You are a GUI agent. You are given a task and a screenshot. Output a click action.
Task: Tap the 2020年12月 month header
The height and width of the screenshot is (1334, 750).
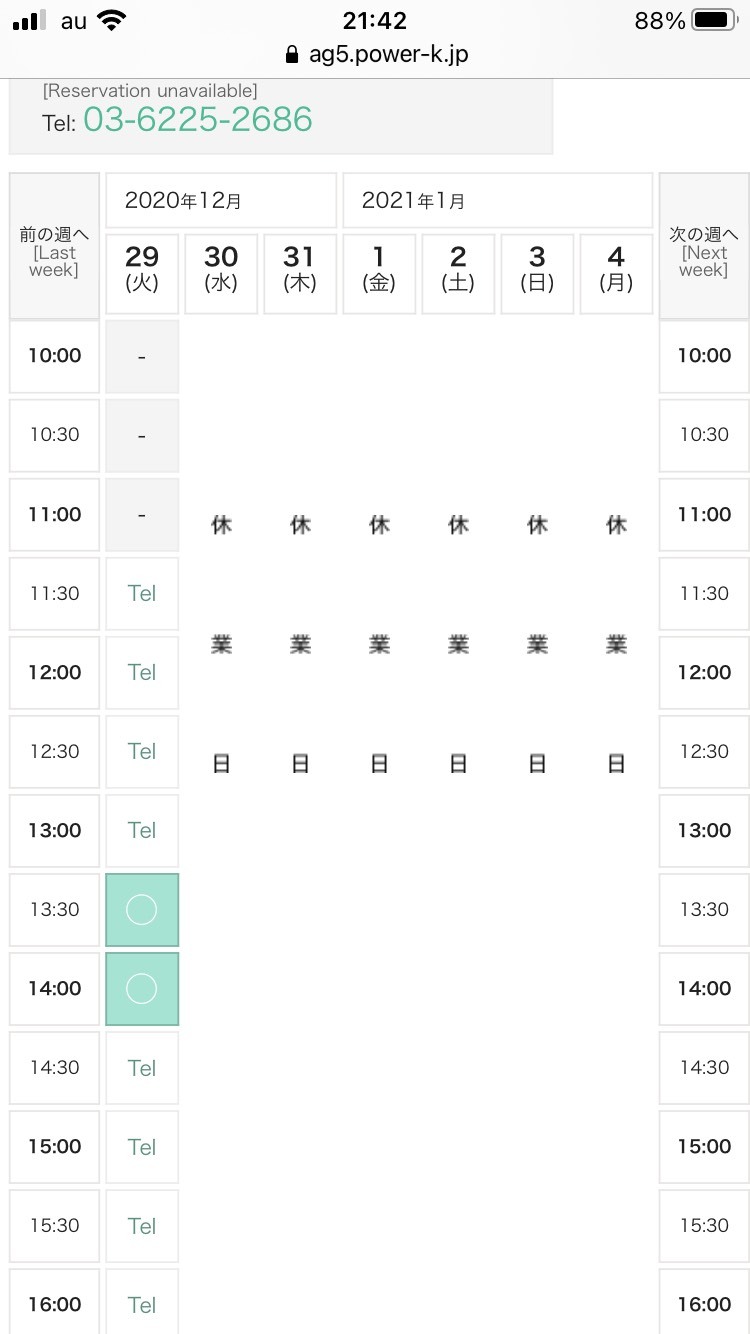coord(221,200)
